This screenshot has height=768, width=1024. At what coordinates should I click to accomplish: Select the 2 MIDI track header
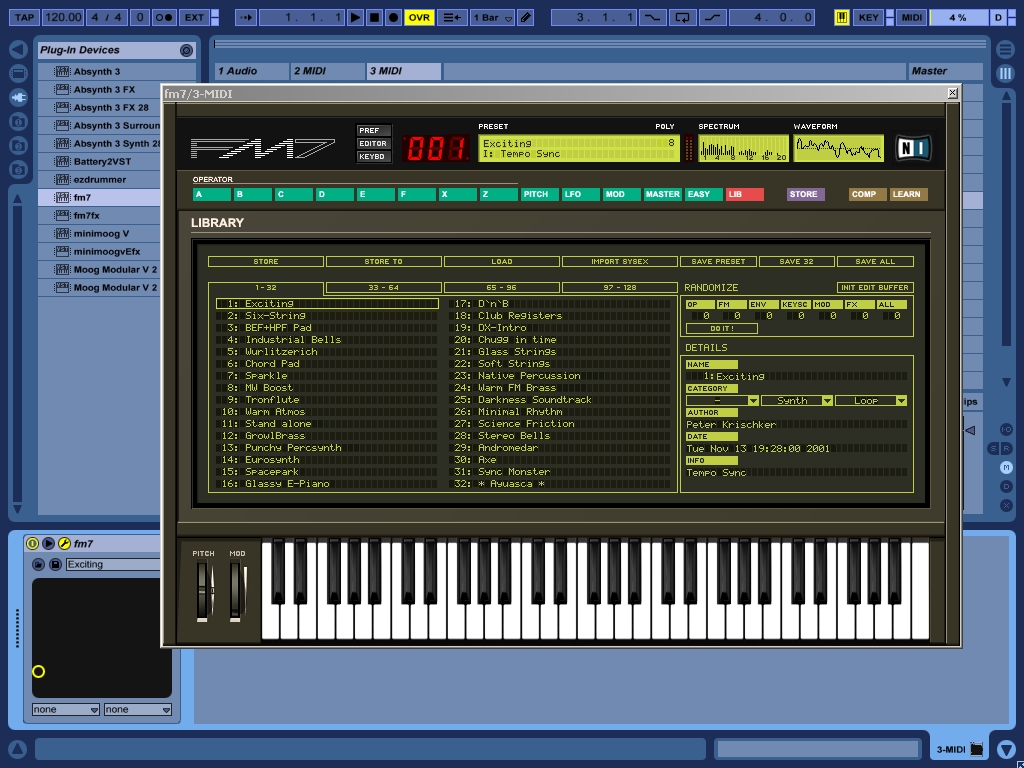tap(328, 71)
